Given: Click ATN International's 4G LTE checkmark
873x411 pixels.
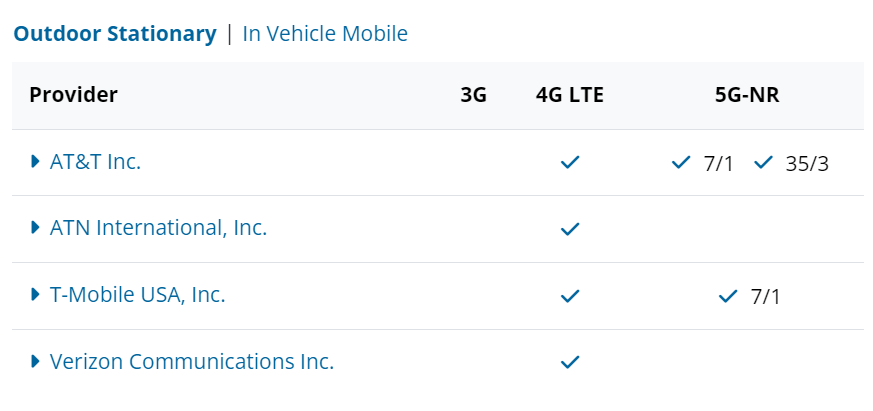Looking at the screenshot, I should coord(570,229).
